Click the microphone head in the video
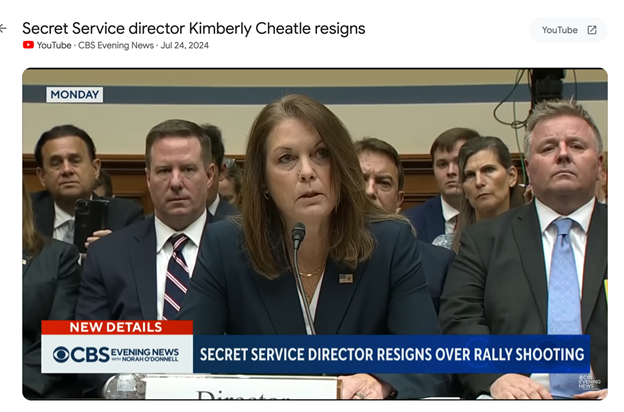Image resolution: width=624 pixels, height=412 pixels. (298, 234)
